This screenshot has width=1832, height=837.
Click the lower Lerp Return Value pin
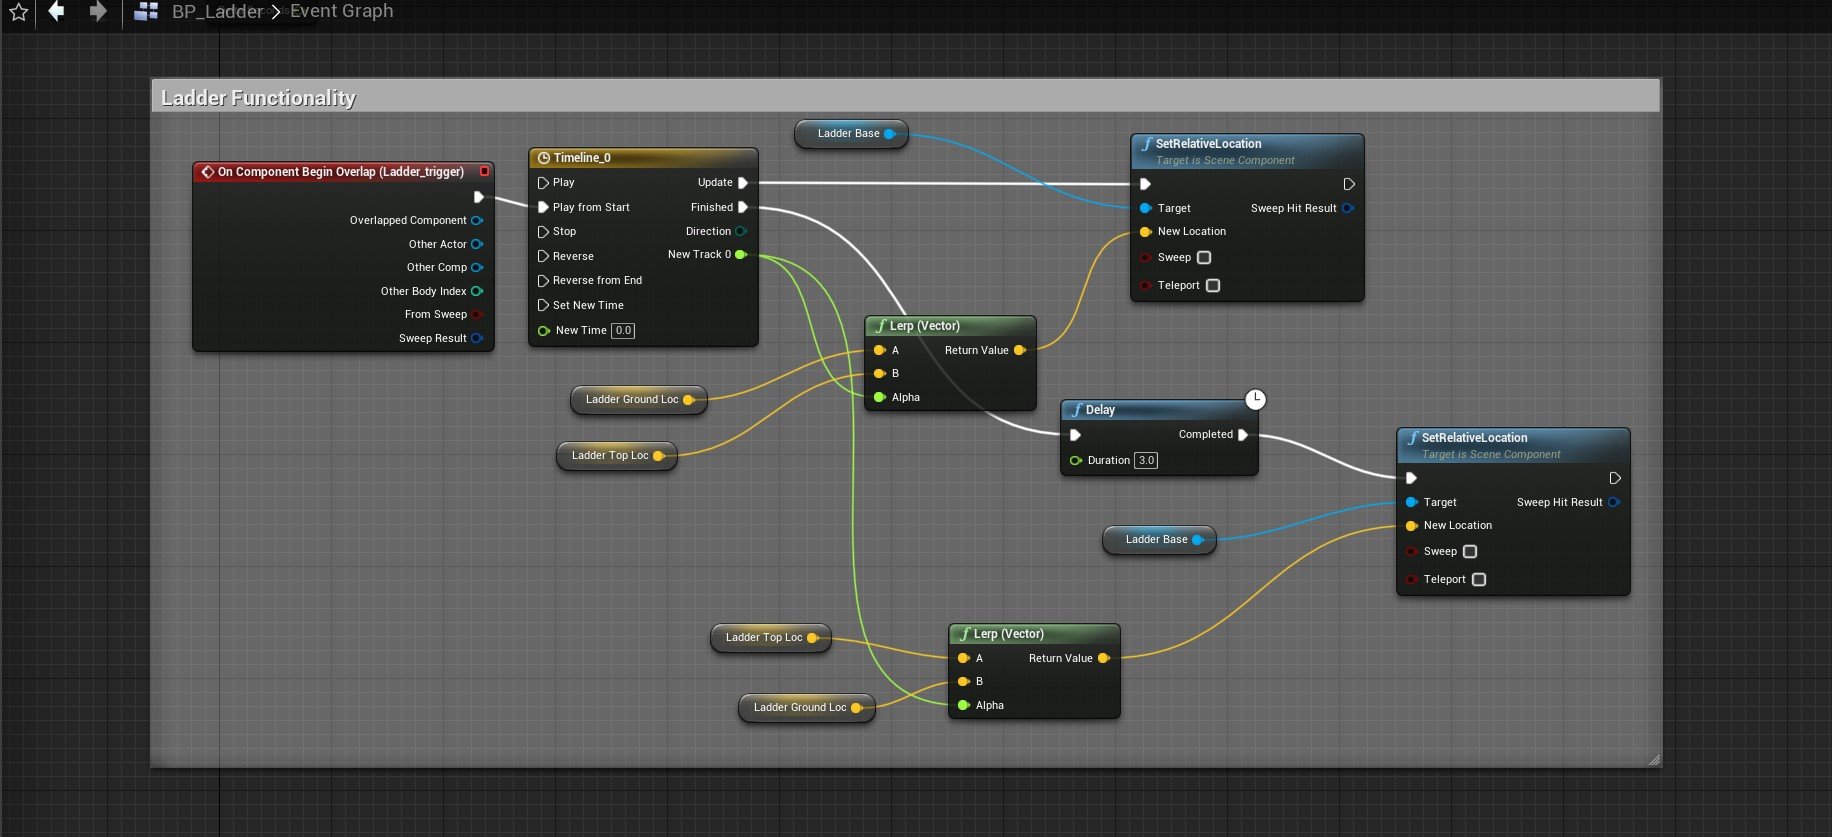pos(1104,658)
